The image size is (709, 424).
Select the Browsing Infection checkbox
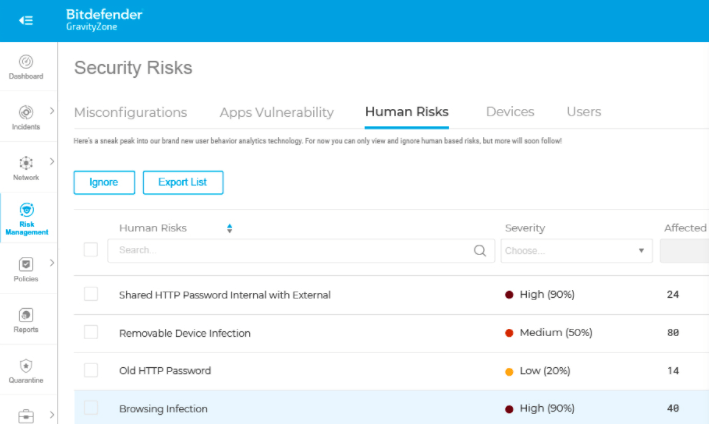coord(91,408)
